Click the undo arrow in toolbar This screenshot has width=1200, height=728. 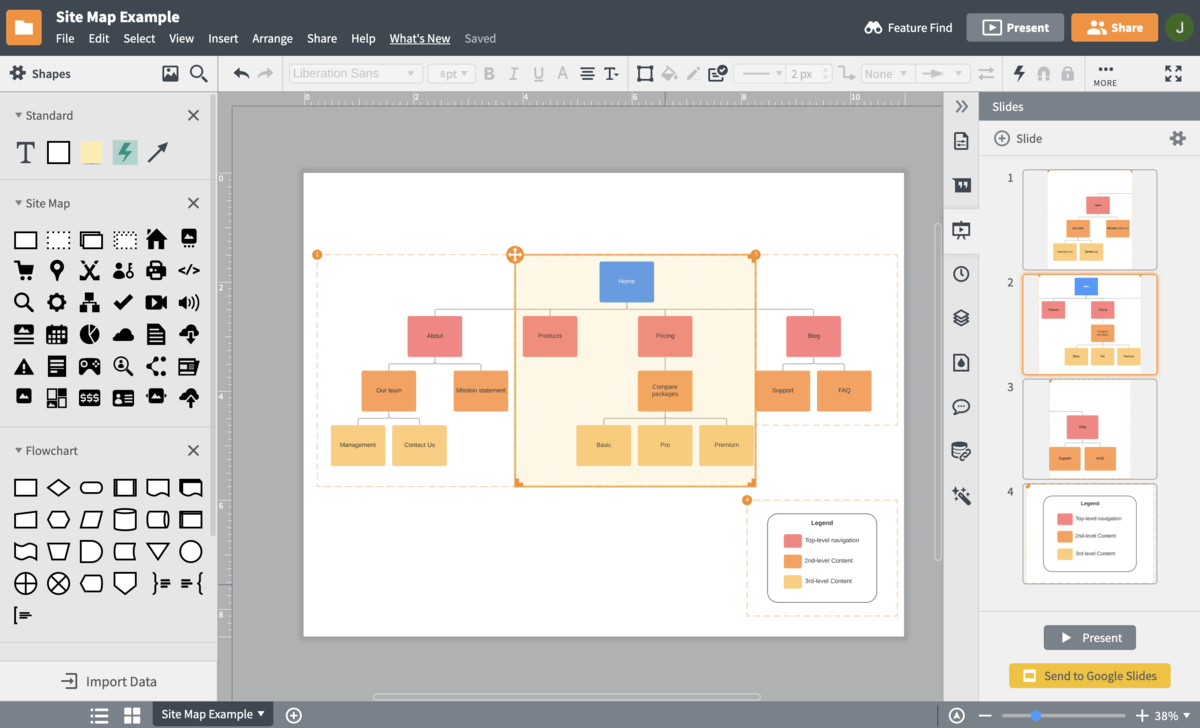tap(241, 73)
